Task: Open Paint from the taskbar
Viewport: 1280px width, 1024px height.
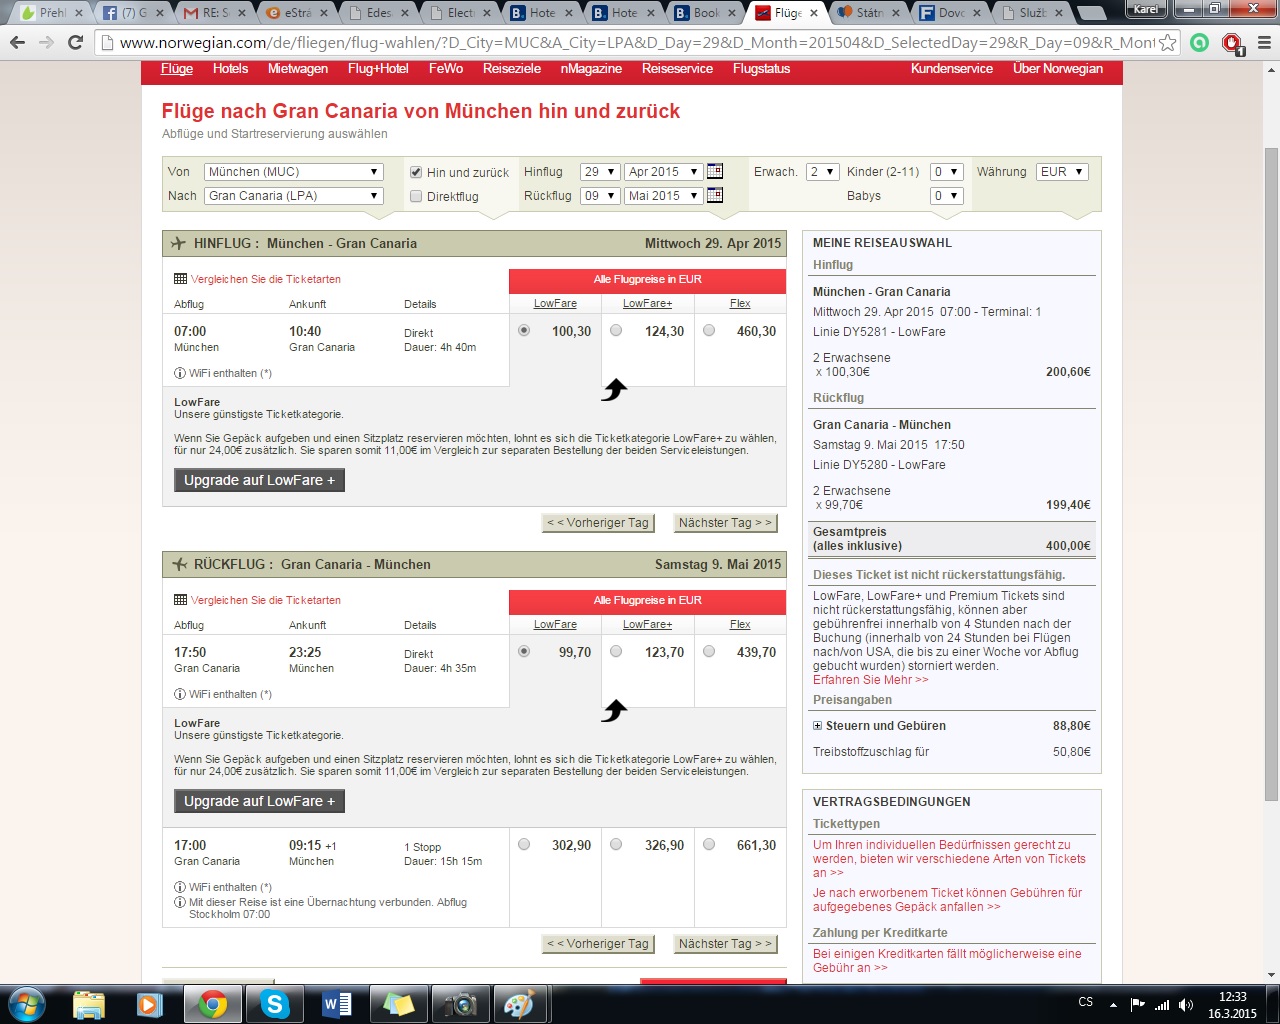Action: (x=519, y=1004)
